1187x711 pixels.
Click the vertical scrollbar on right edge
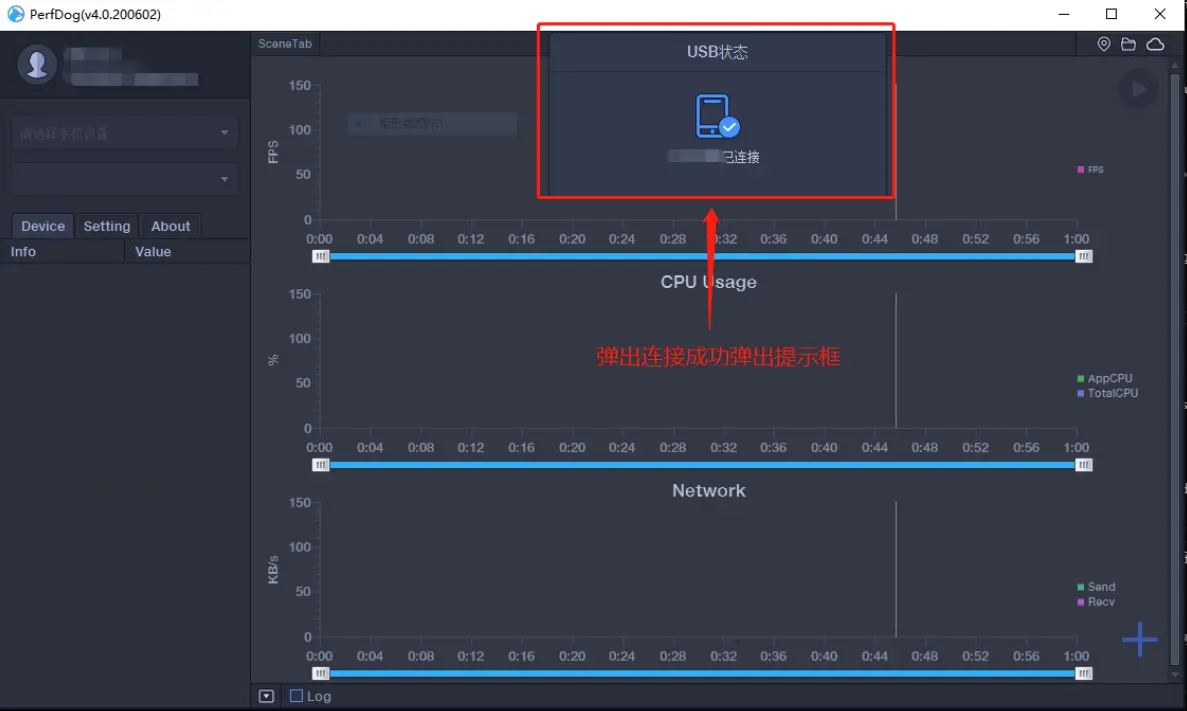click(1174, 371)
